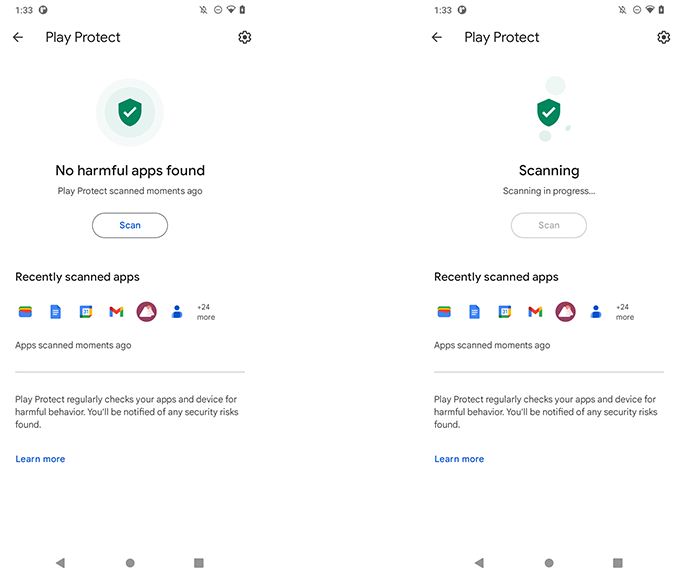
Task: Expand +24 more apps on left screen
Action: coord(206,312)
